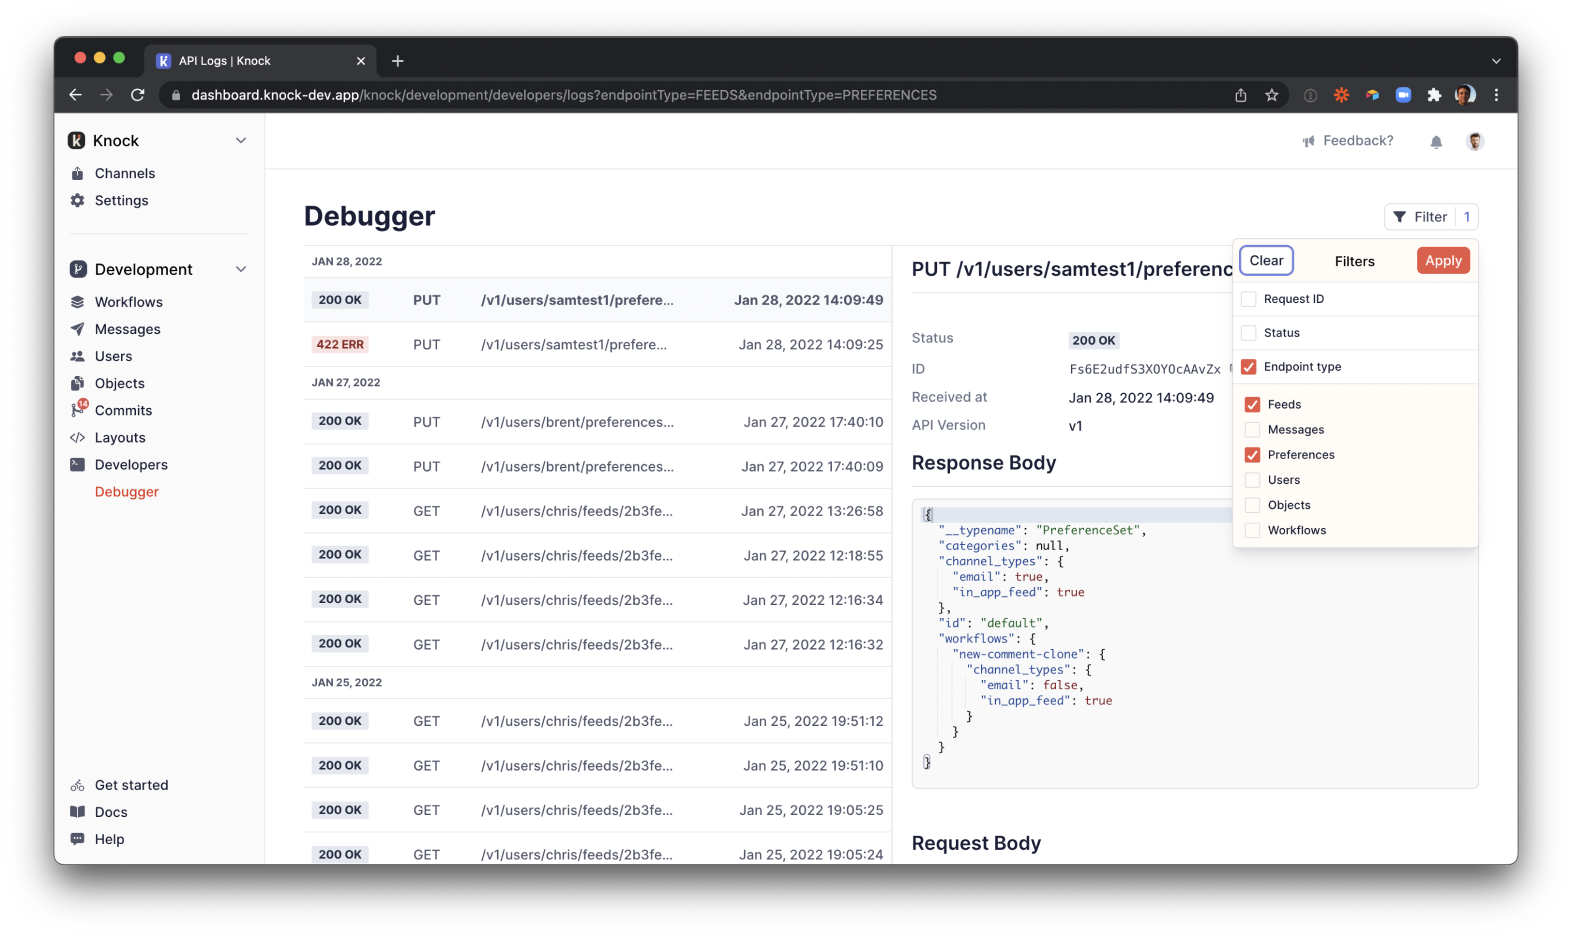This screenshot has height=936, width=1572.
Task: Collapse the response JSON root bracket
Action: pyautogui.click(x=928, y=515)
